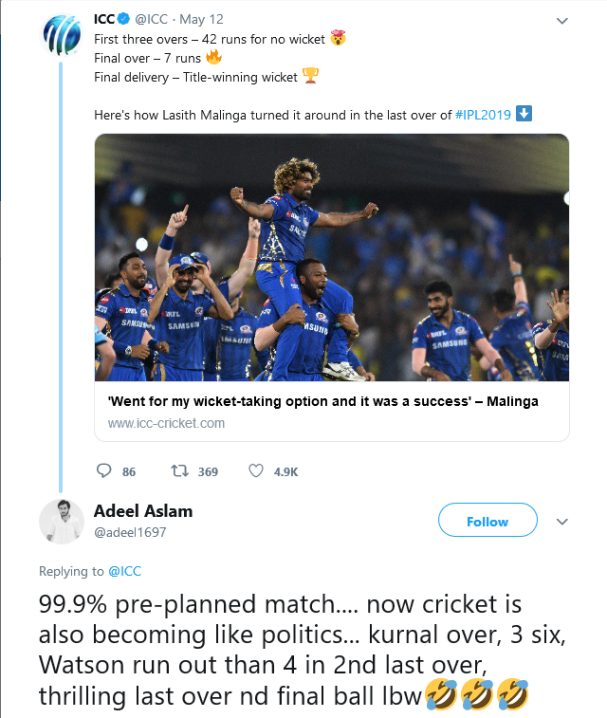Viewport: 607px width, 718px height.
Task: Like the ICC tweet via heart icon
Action: point(256,471)
